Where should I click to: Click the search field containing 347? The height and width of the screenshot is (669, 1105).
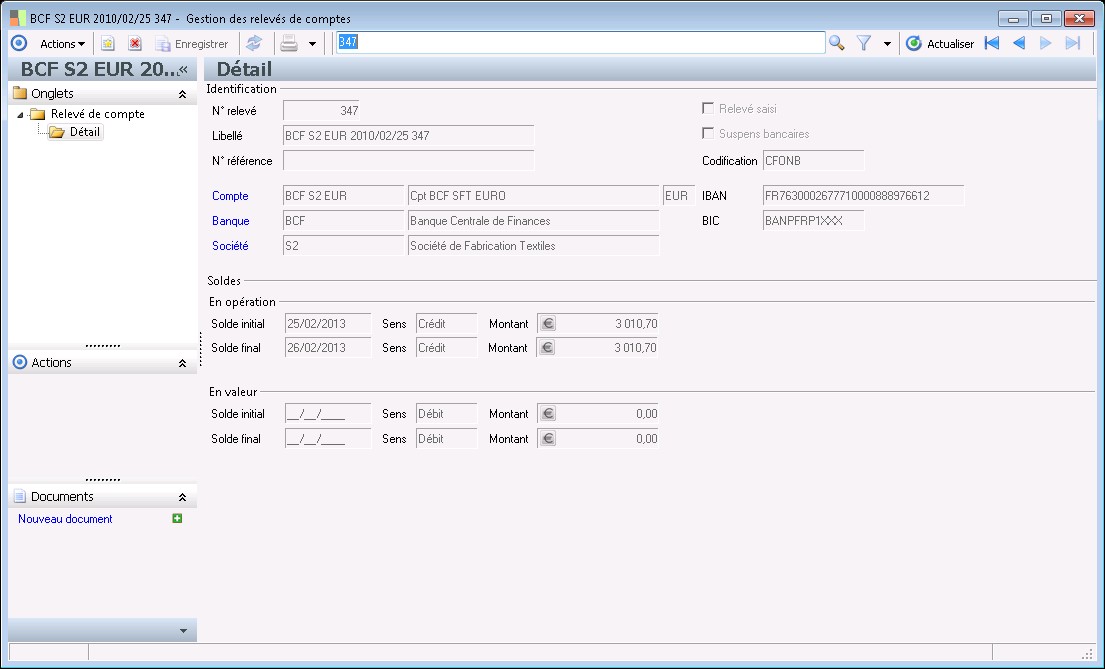(580, 42)
